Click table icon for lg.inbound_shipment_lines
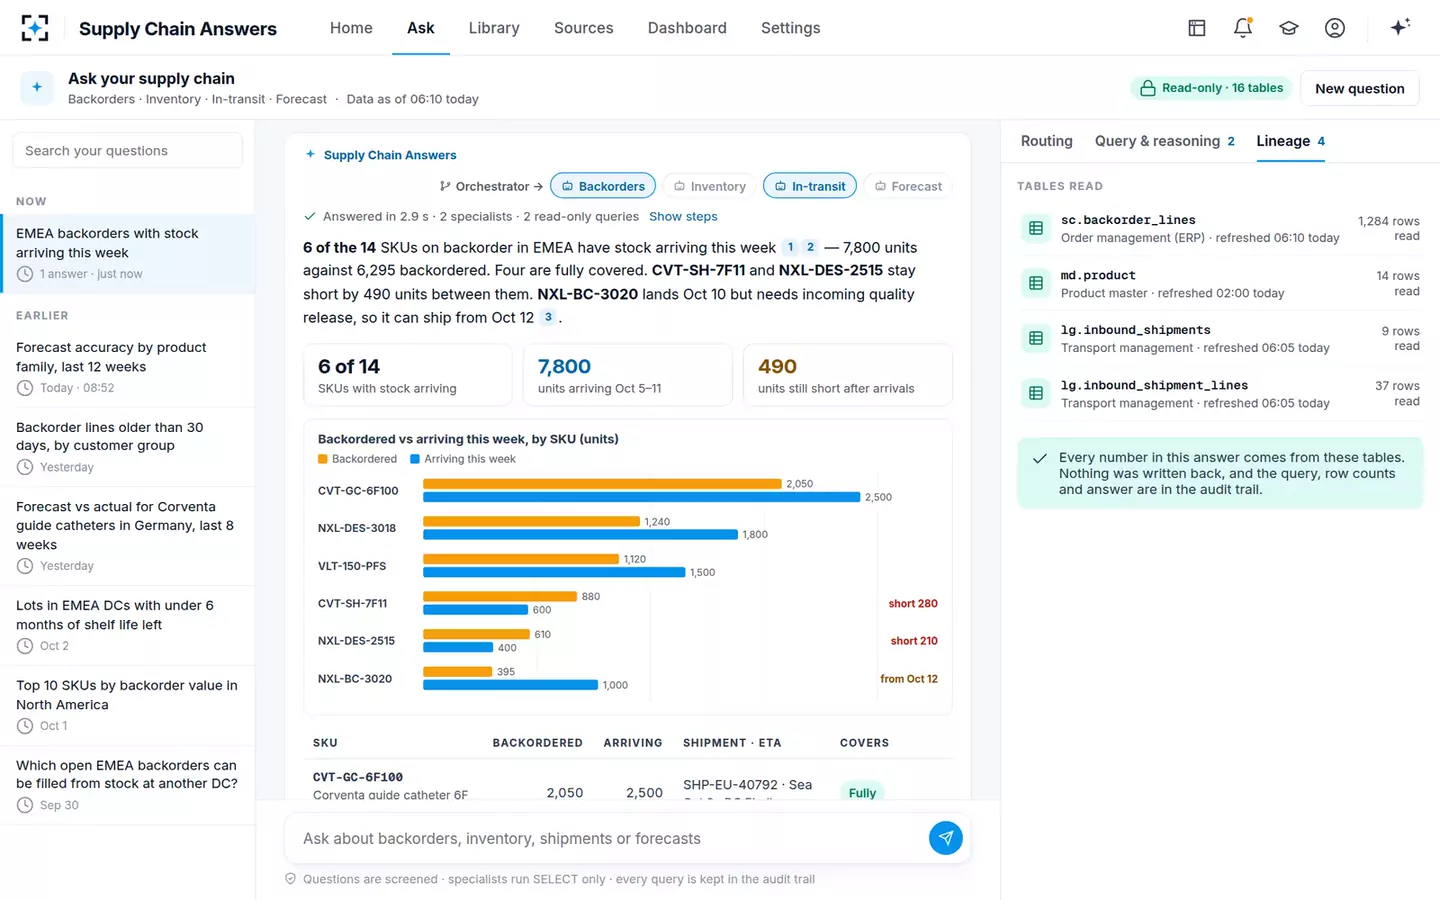Screen dimensions: 1440x900 (1036, 393)
